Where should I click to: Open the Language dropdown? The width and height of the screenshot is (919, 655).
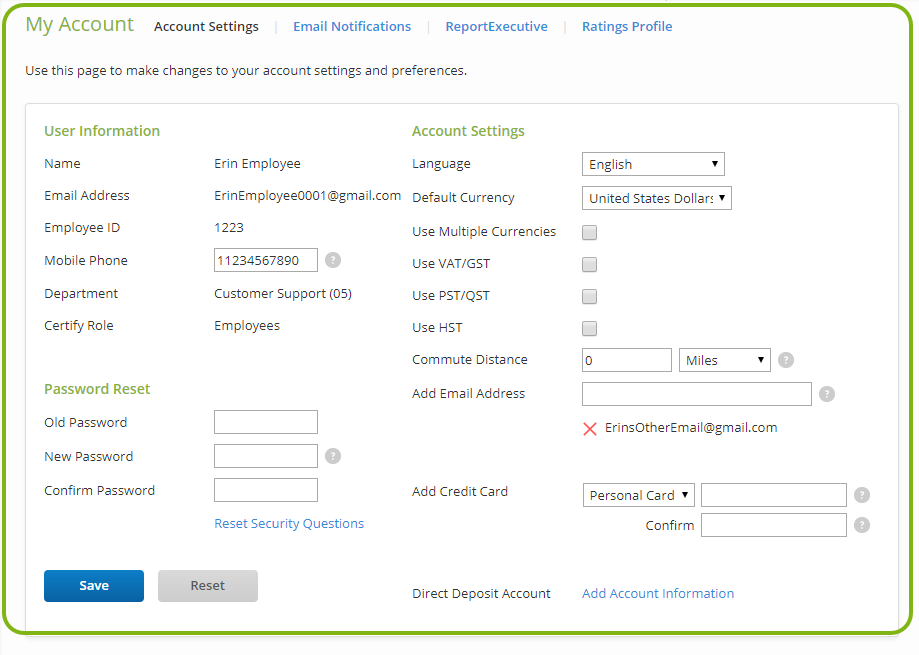[652, 163]
